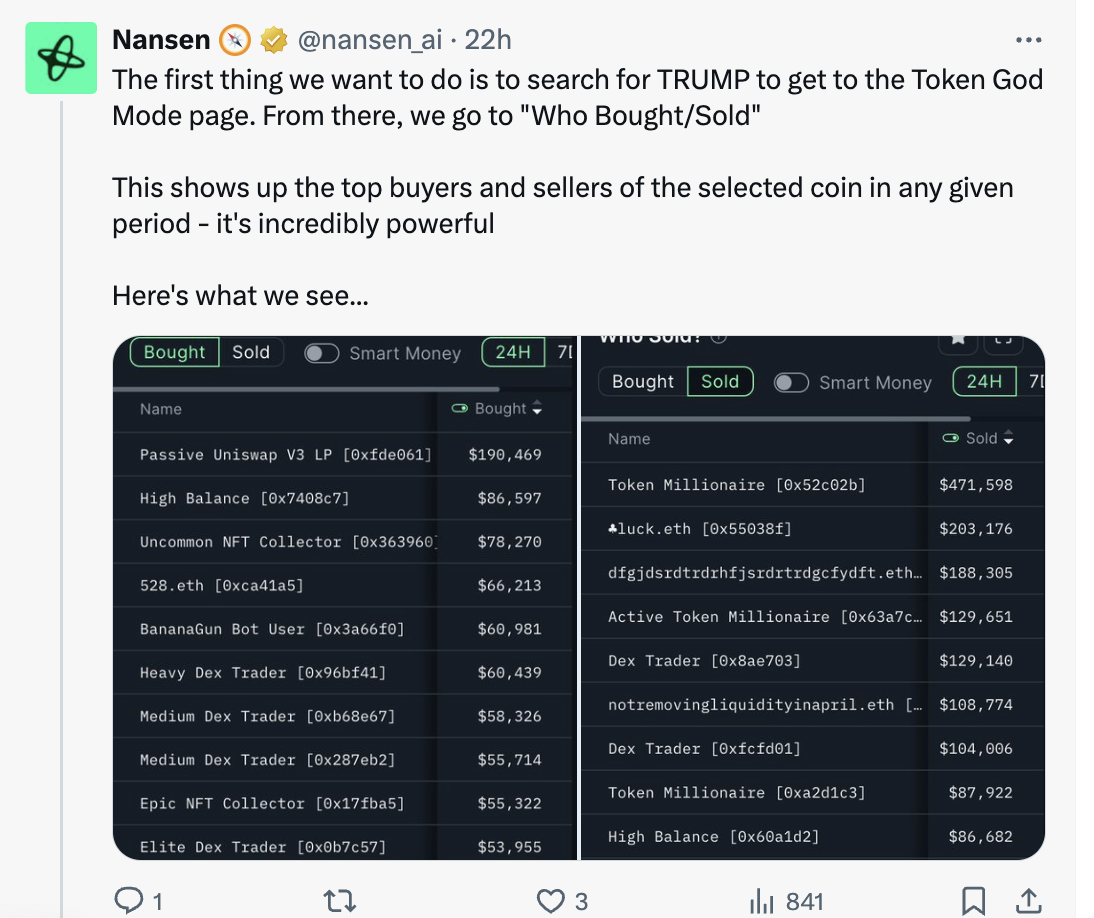Choose 24H period in left panel
The image size is (1094, 918).
(x=513, y=352)
